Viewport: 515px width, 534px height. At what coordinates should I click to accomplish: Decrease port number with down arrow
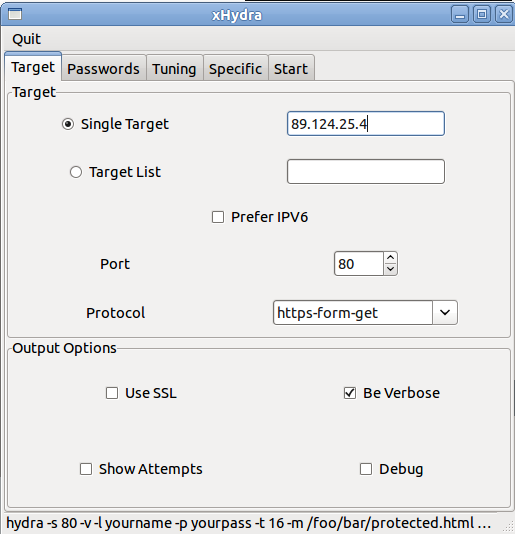(x=390, y=269)
